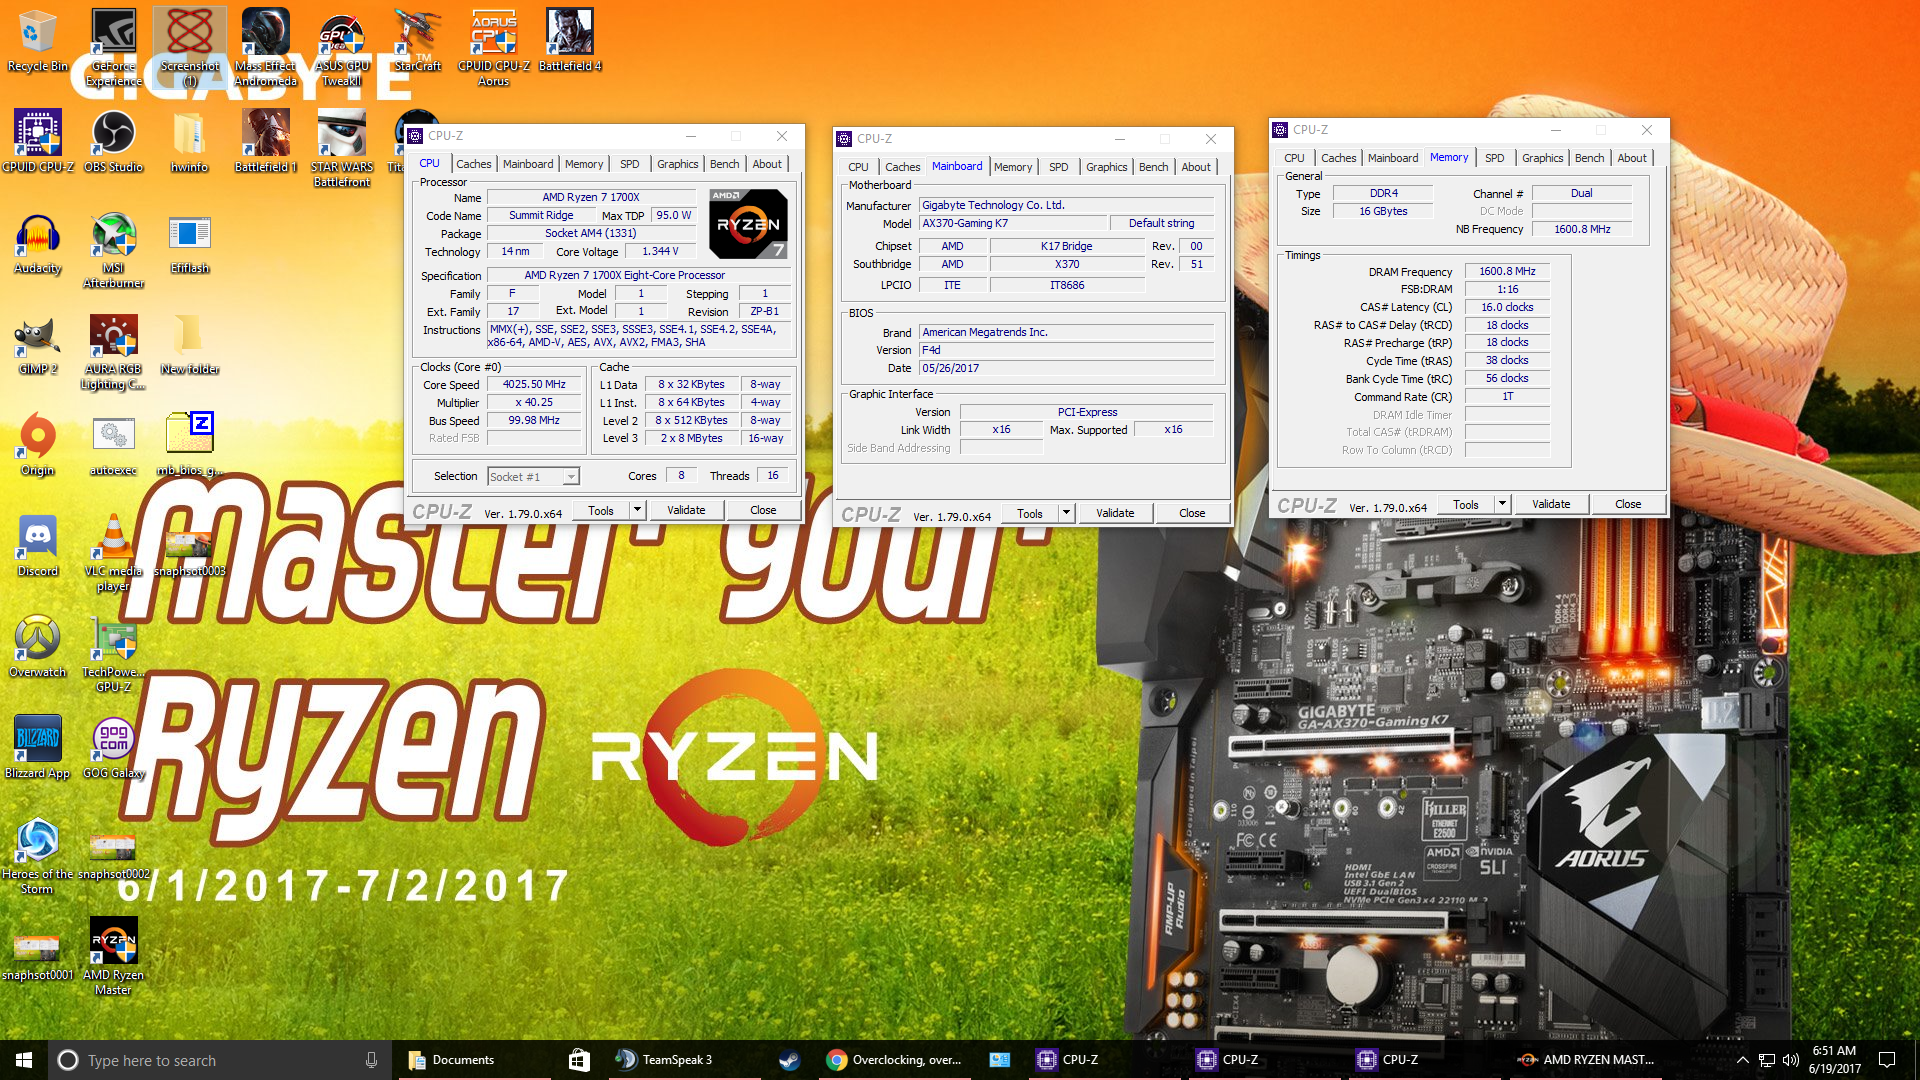Open Windows Store from the taskbar
1920x1080 pixels.
578,1060
